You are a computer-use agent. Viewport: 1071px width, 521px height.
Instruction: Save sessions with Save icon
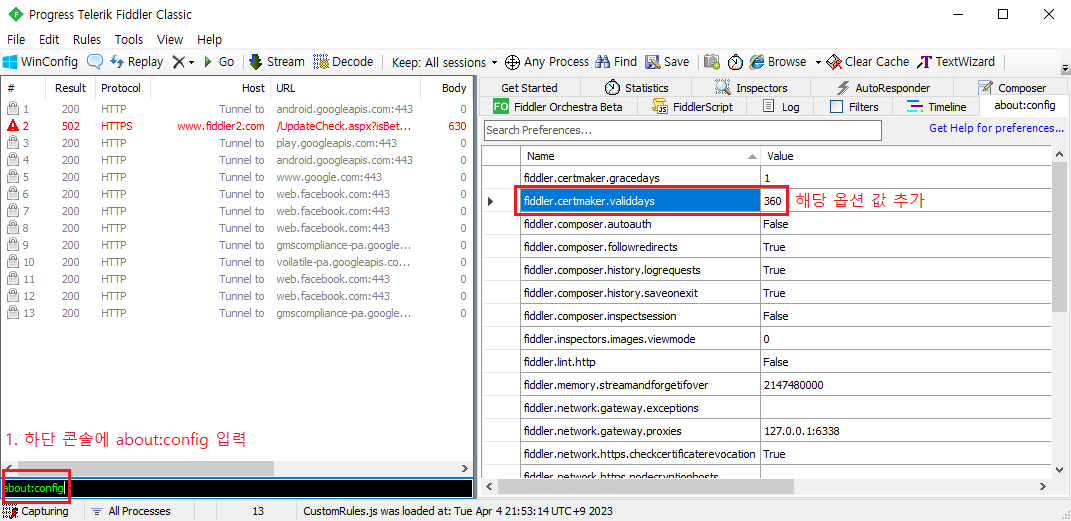click(x=667, y=61)
